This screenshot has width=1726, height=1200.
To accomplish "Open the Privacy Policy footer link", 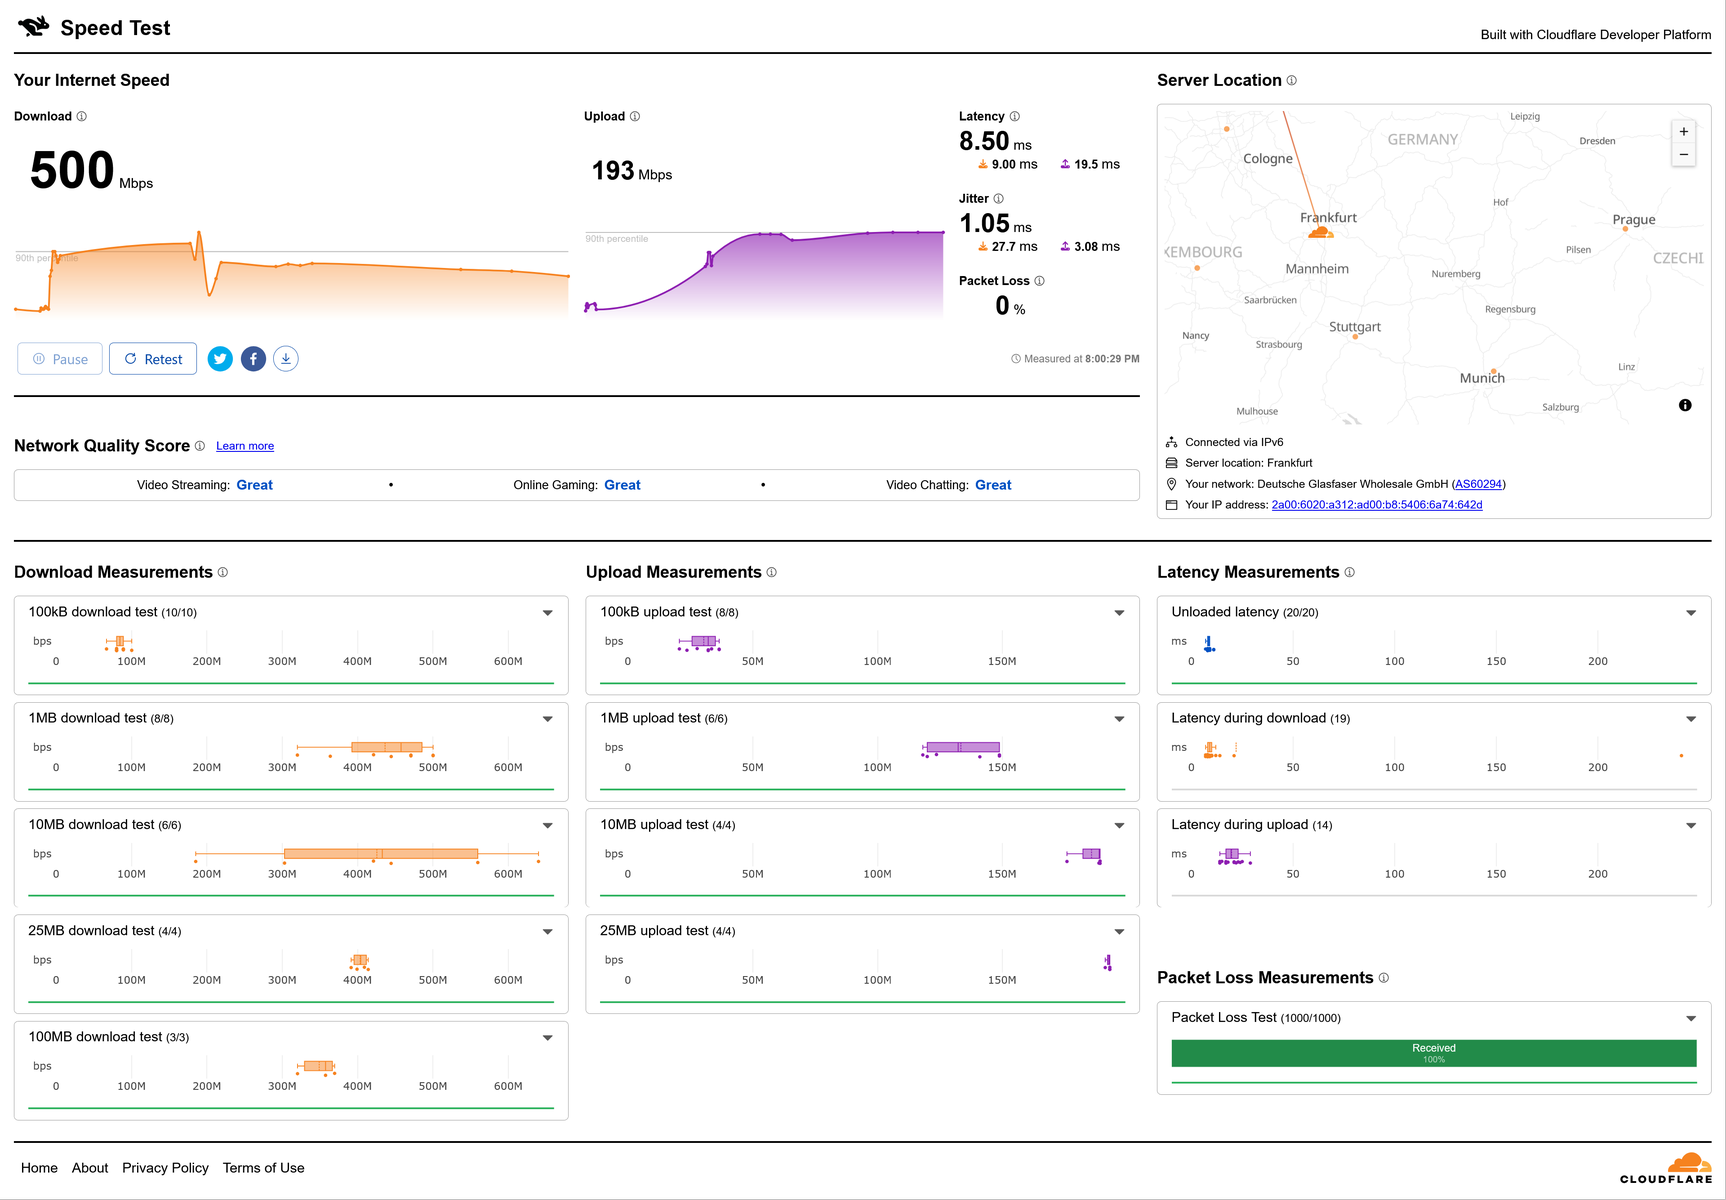I will 165,1168.
